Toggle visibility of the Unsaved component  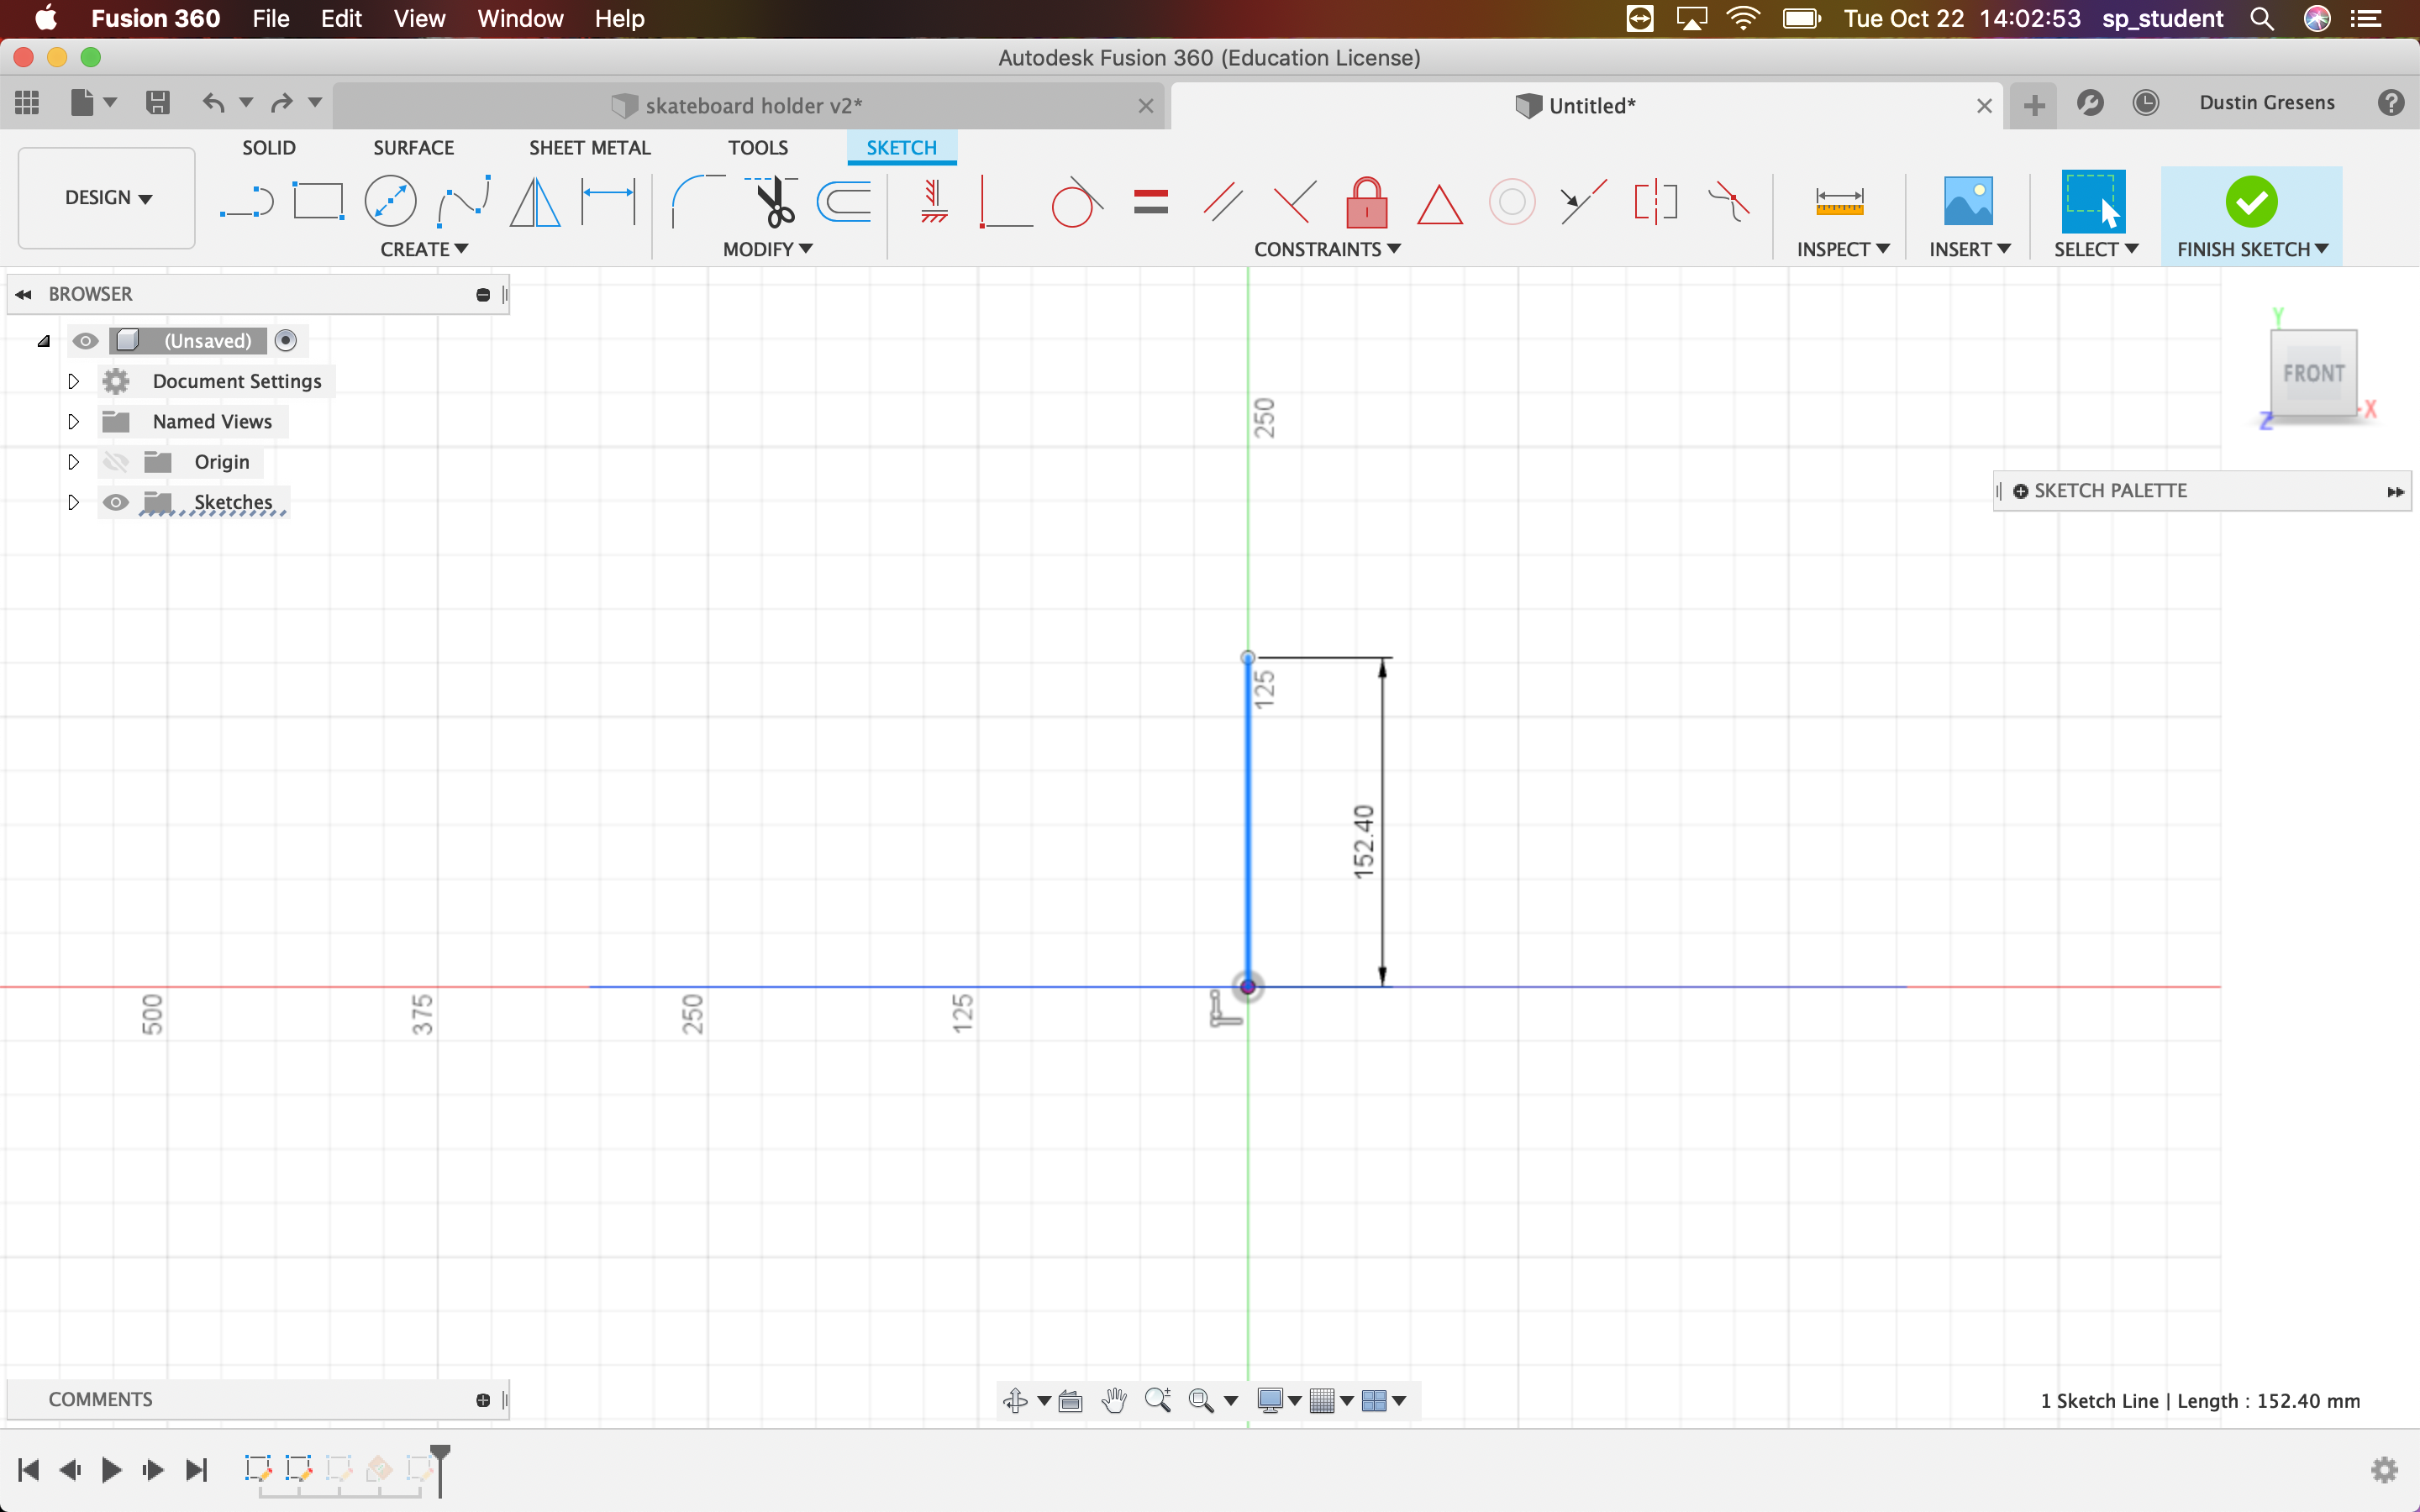tap(85, 341)
